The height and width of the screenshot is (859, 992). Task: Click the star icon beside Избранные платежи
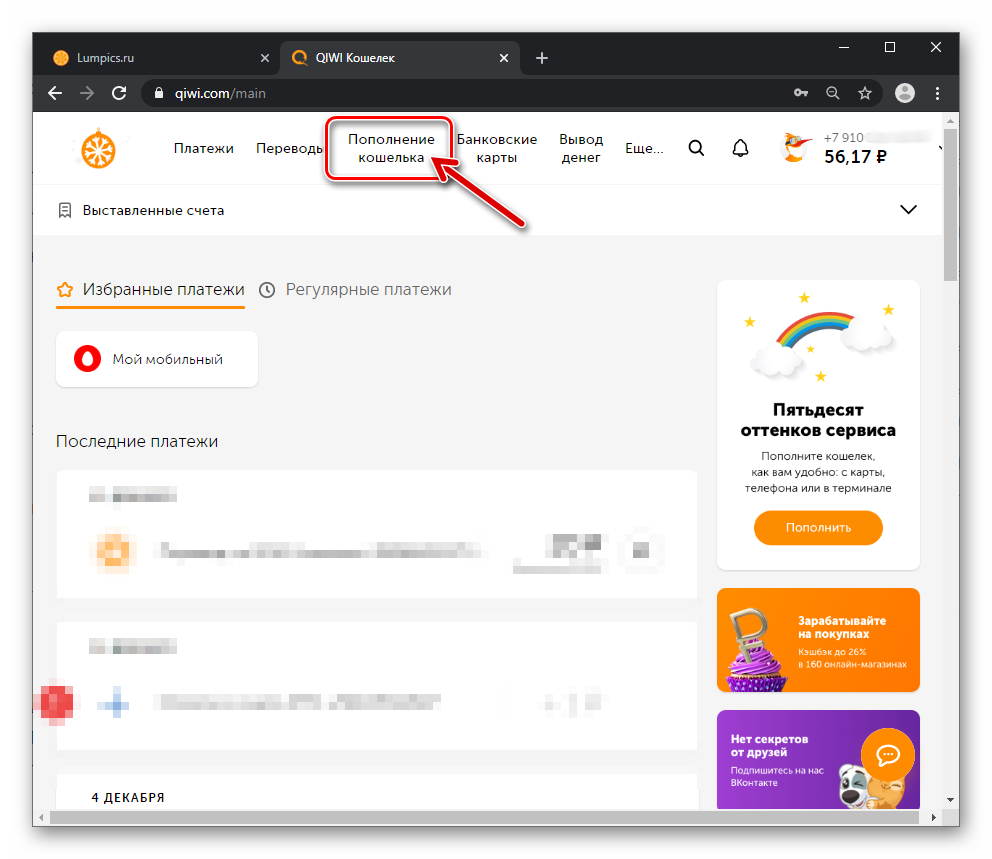click(x=65, y=290)
